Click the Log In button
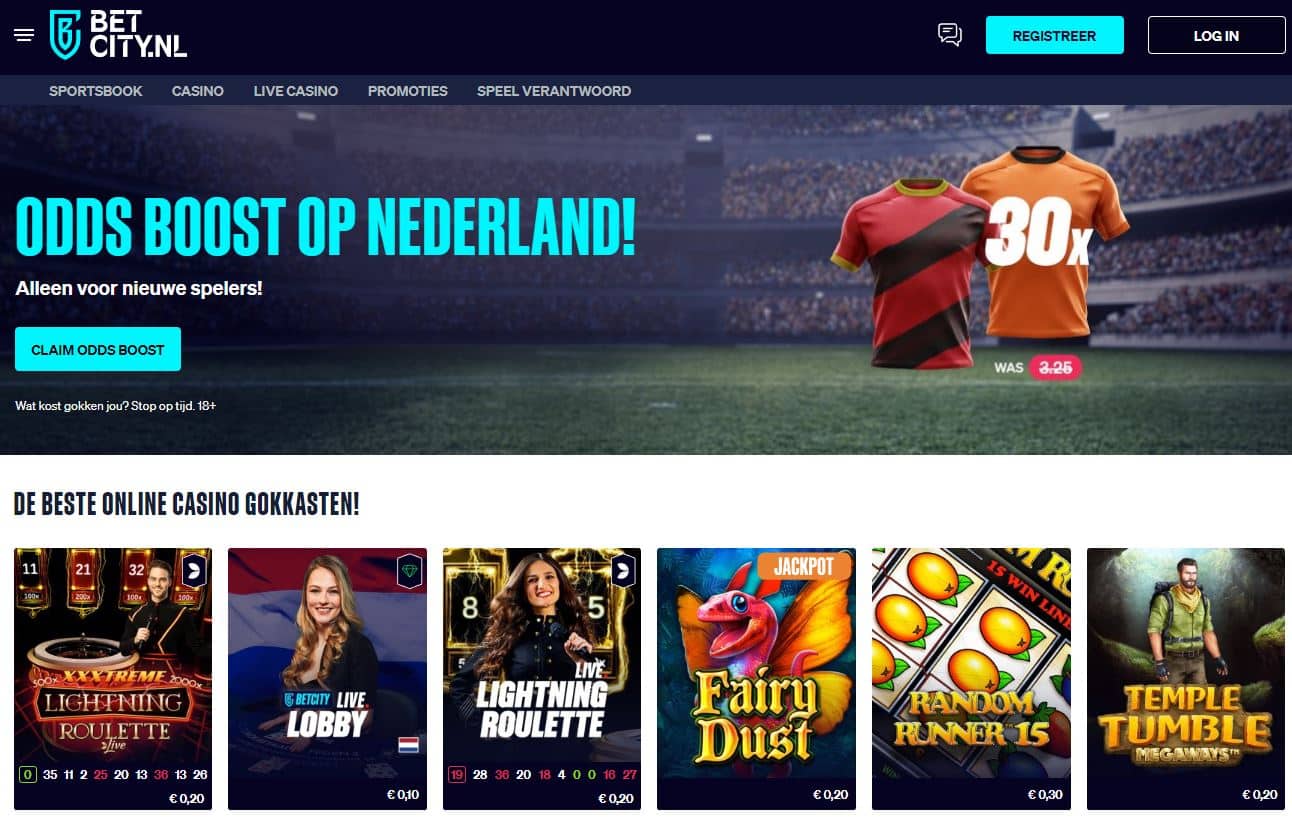1292x818 pixels. point(1216,35)
